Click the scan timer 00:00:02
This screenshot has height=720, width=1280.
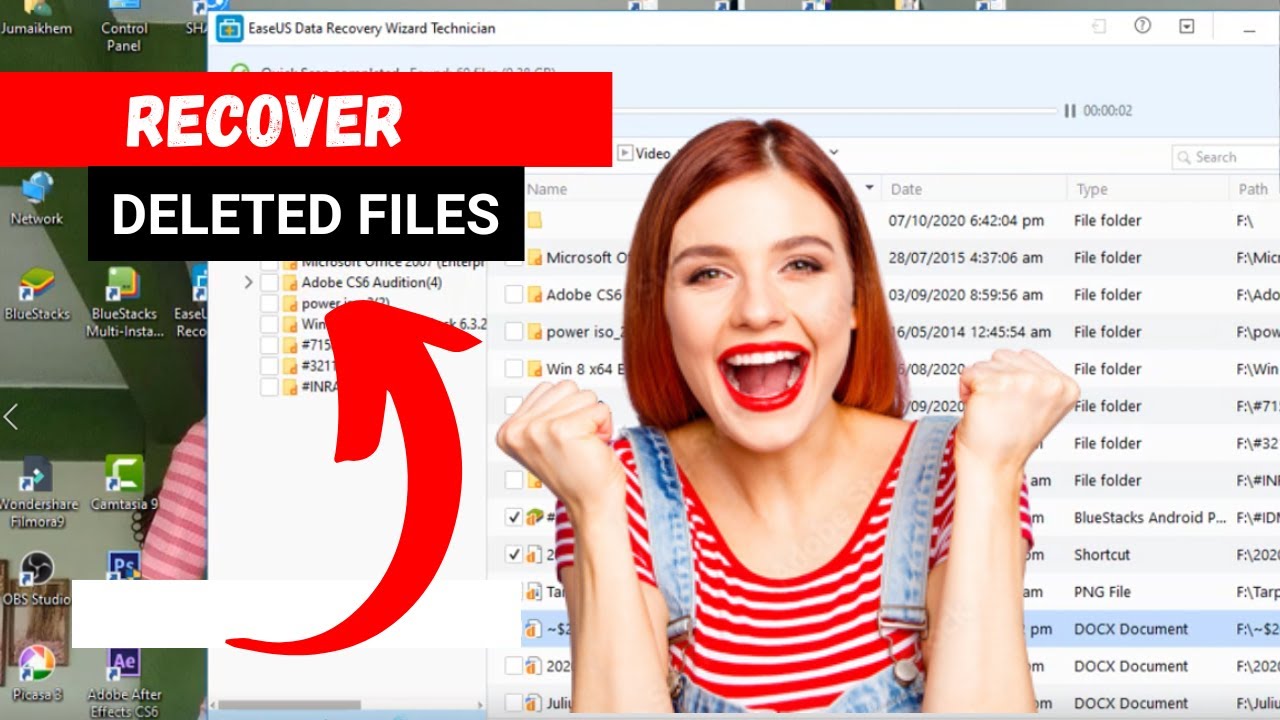tap(1108, 110)
